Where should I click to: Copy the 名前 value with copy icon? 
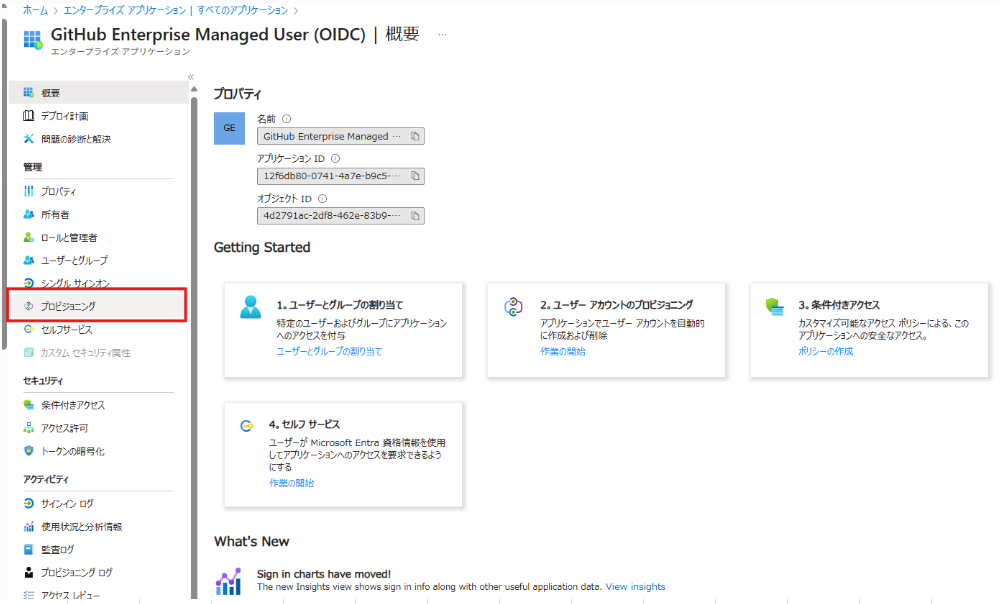coord(415,136)
